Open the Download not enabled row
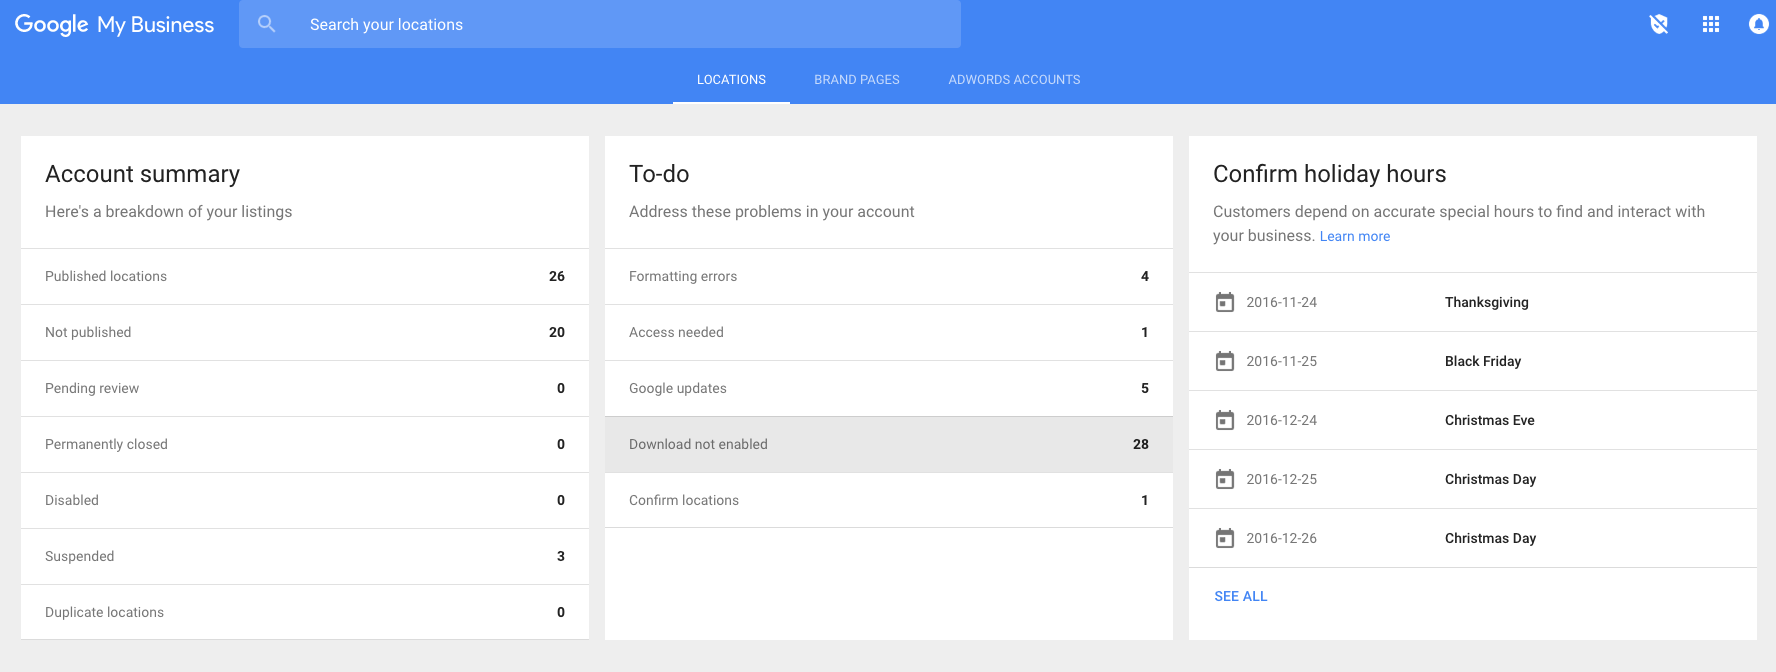The image size is (1776, 672). pyautogui.click(x=888, y=444)
